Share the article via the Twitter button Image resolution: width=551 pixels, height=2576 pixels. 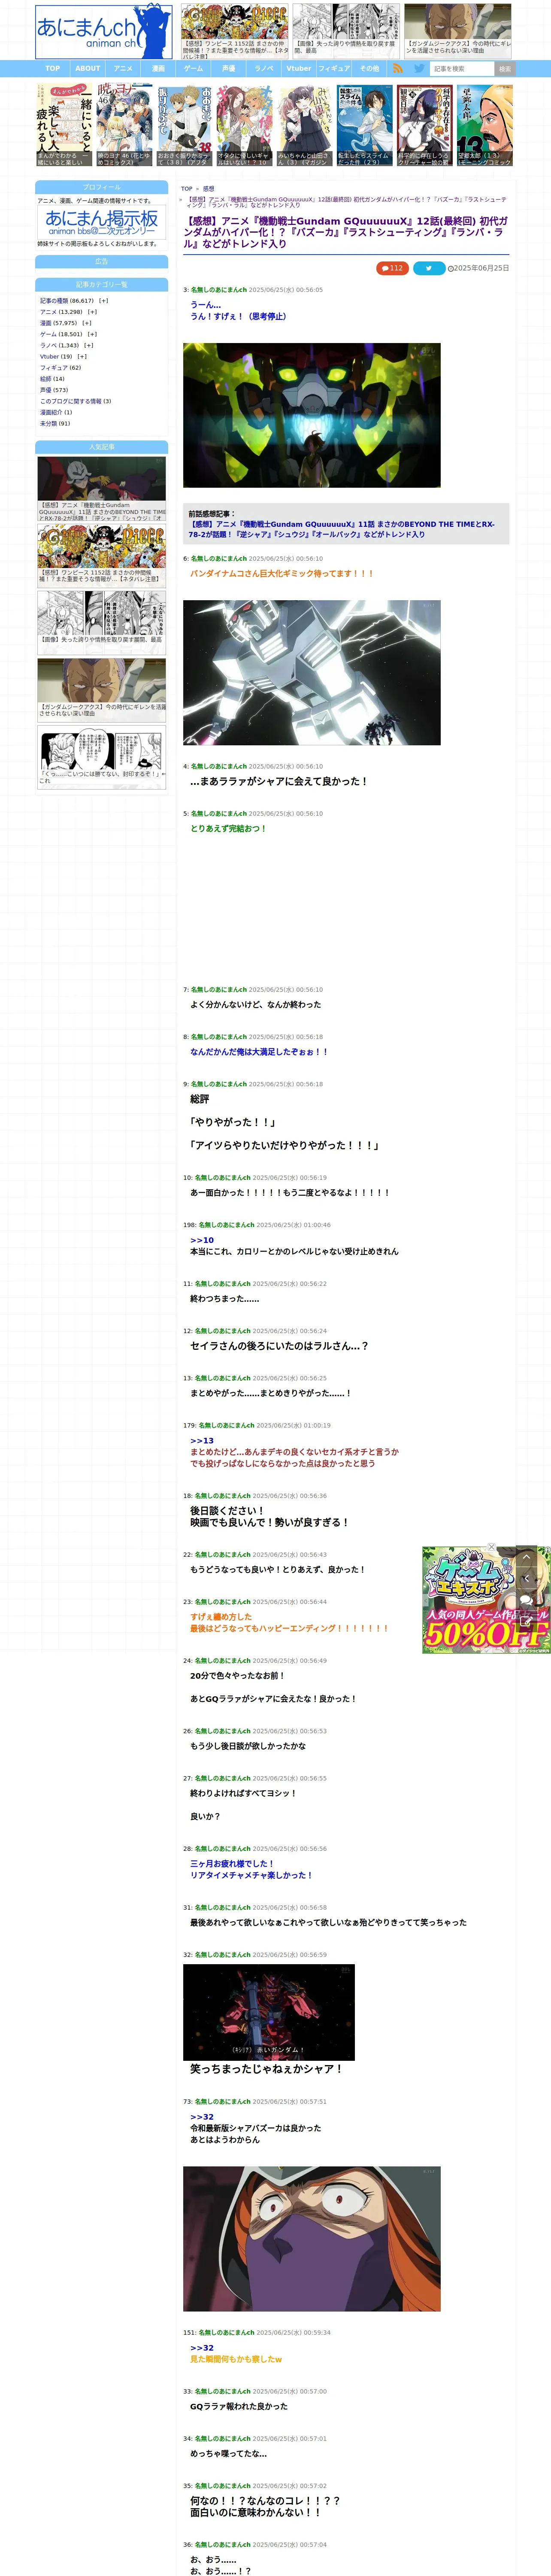pyautogui.click(x=429, y=268)
